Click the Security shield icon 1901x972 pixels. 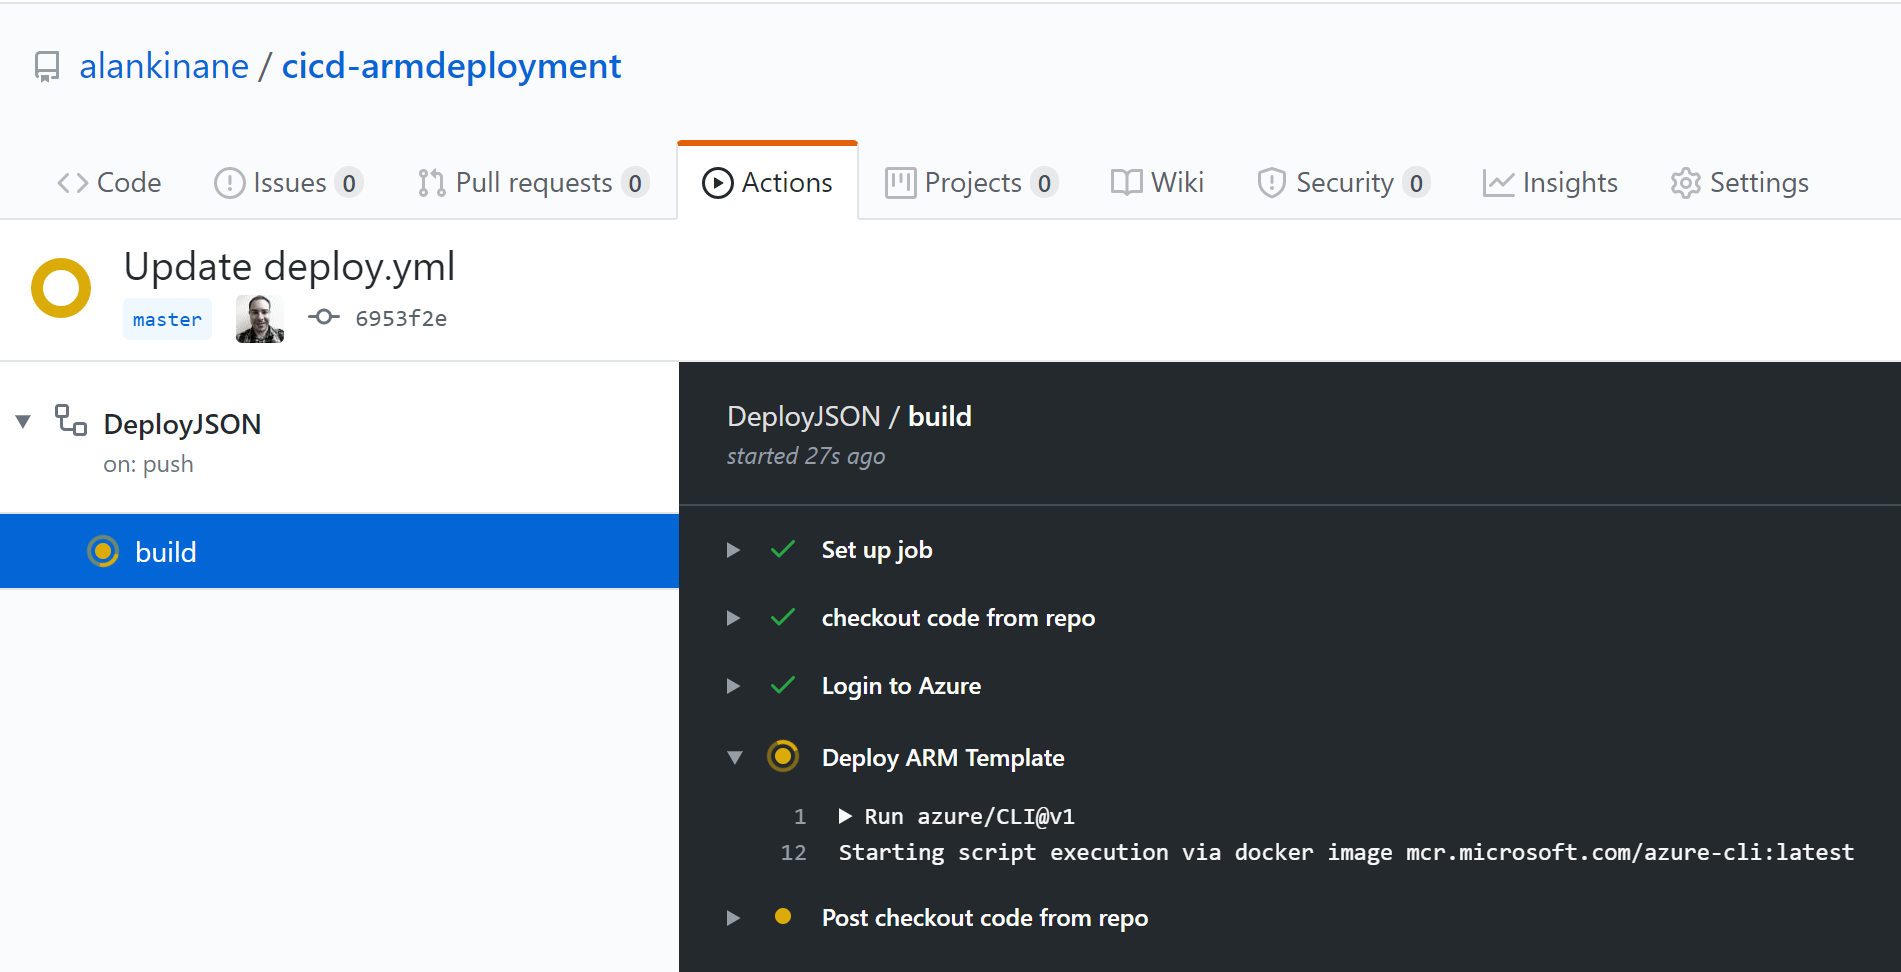point(1271,183)
